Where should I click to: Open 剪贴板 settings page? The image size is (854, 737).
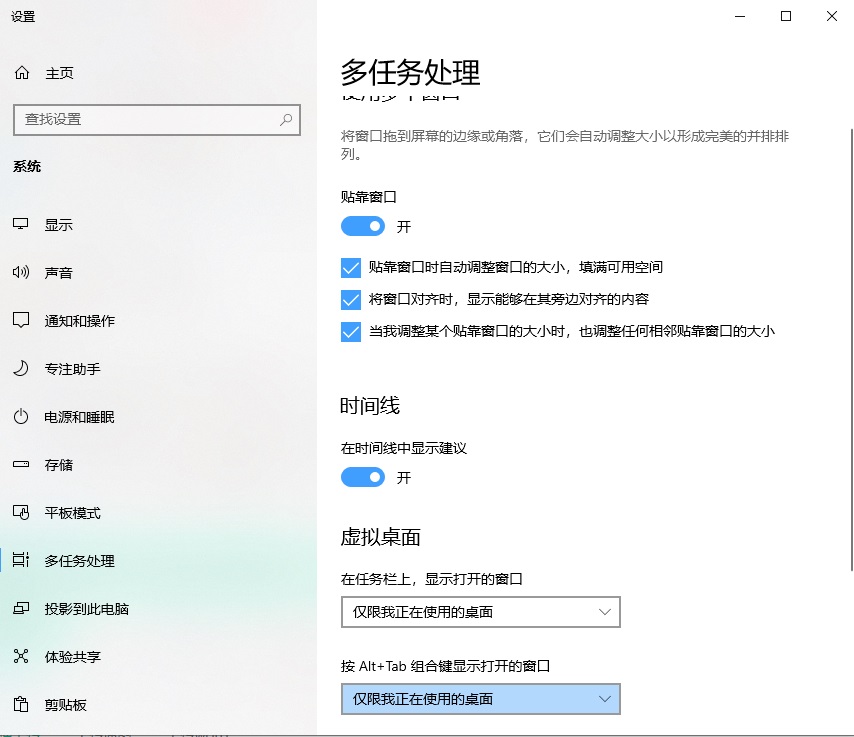pyautogui.click(x=65, y=705)
